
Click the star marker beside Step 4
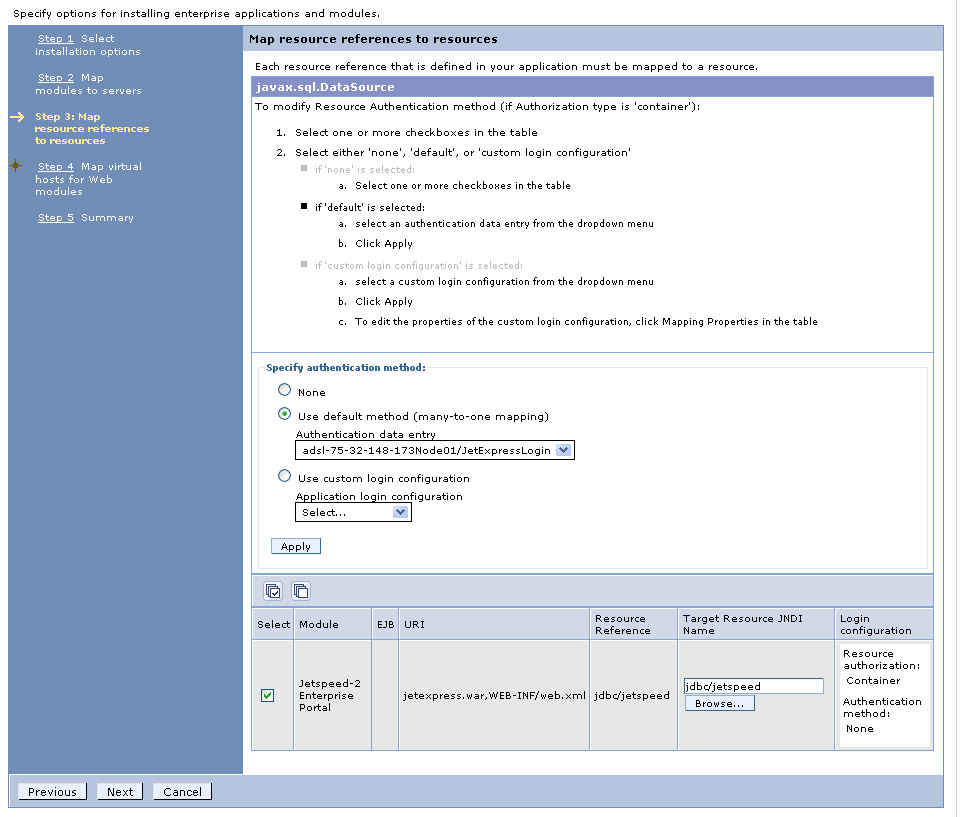16,166
